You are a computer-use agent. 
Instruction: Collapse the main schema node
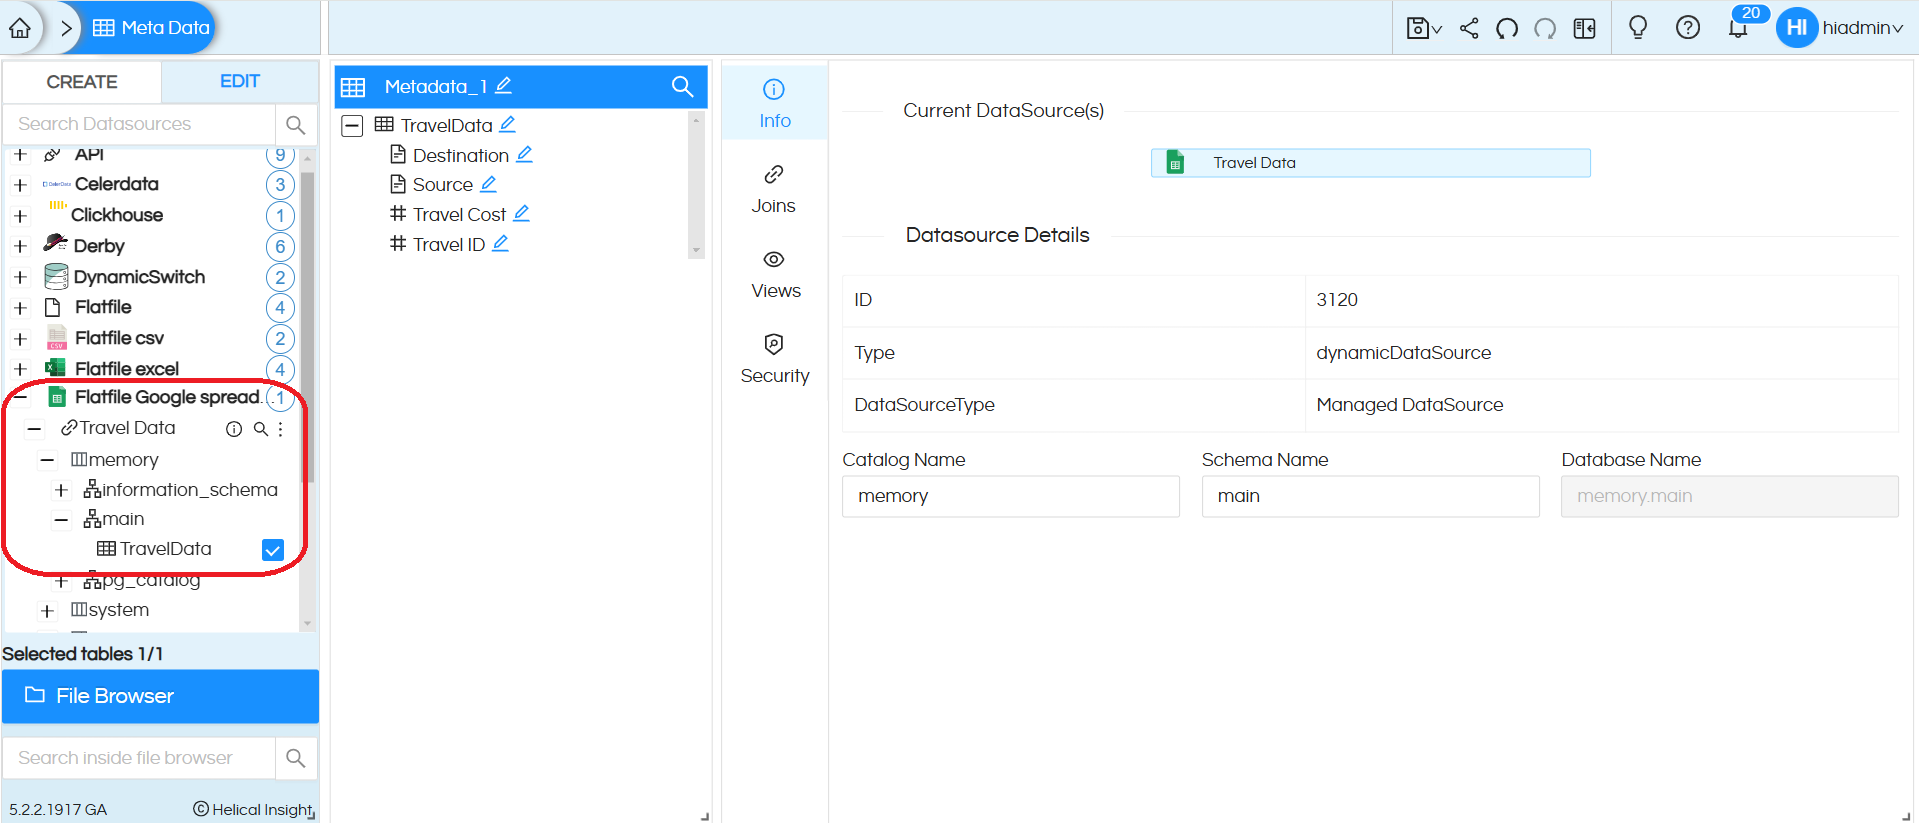click(x=61, y=520)
